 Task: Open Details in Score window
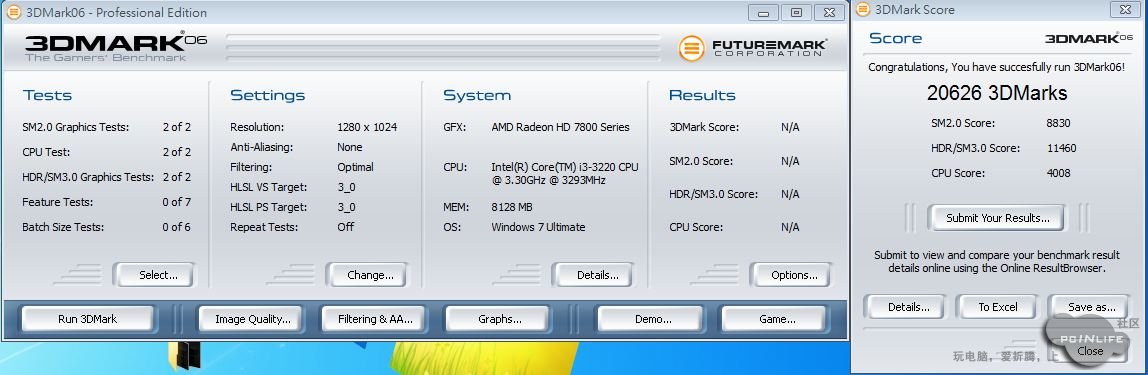908,307
